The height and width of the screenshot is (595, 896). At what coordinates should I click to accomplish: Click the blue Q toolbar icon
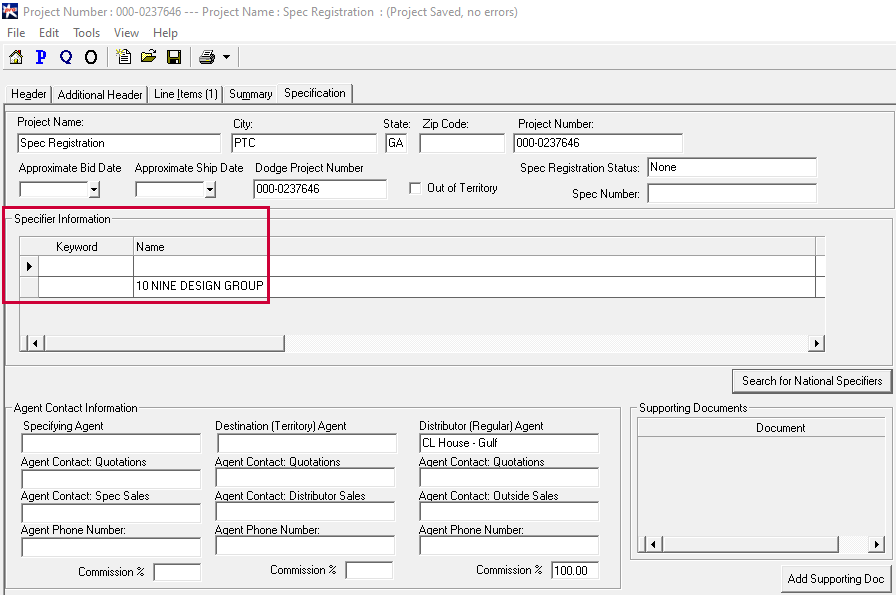66,57
